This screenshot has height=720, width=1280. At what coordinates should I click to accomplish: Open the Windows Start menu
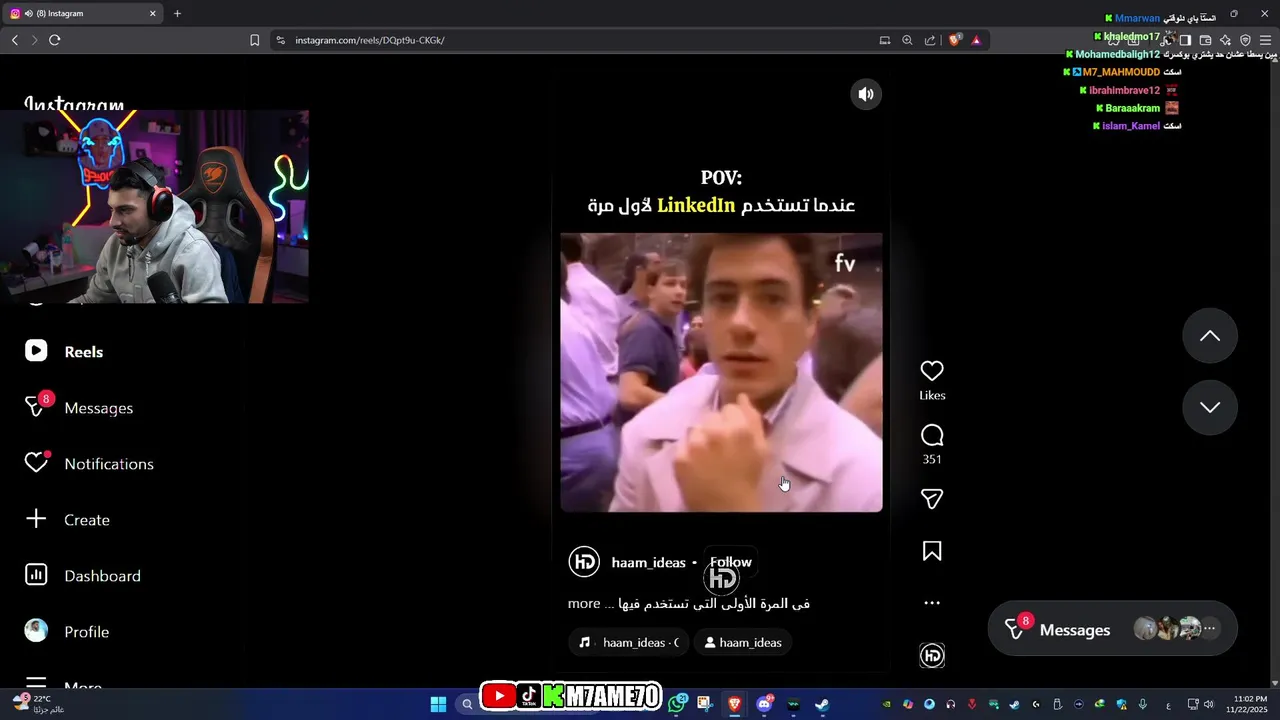[x=438, y=704]
